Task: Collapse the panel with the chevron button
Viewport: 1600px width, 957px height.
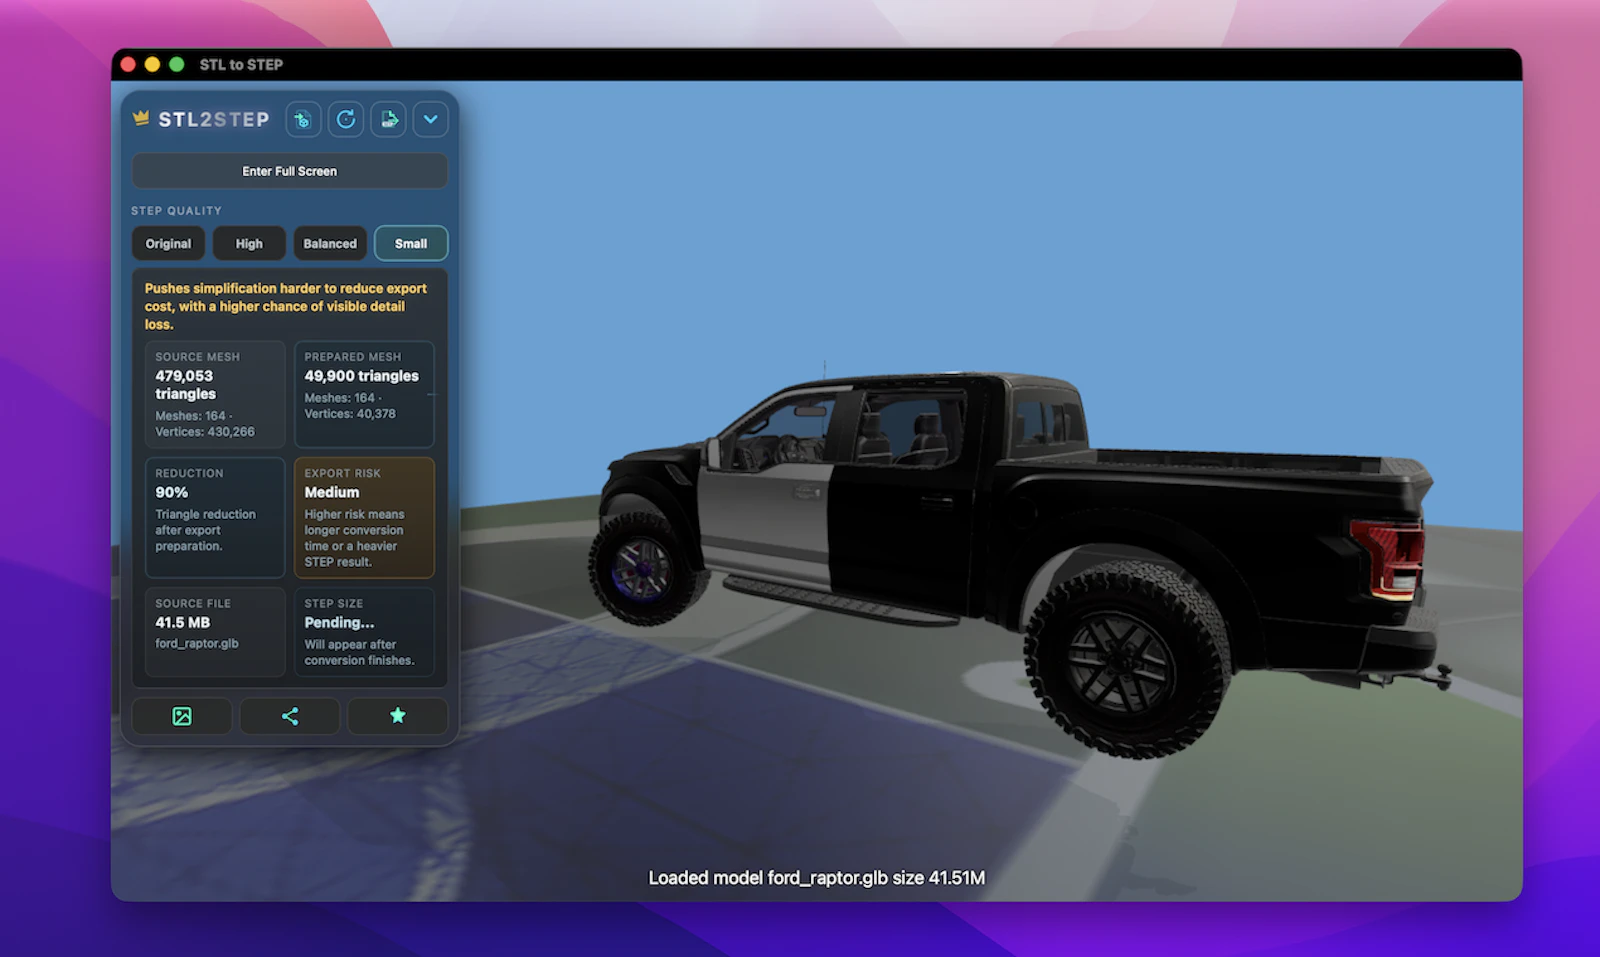Action: click(x=430, y=120)
